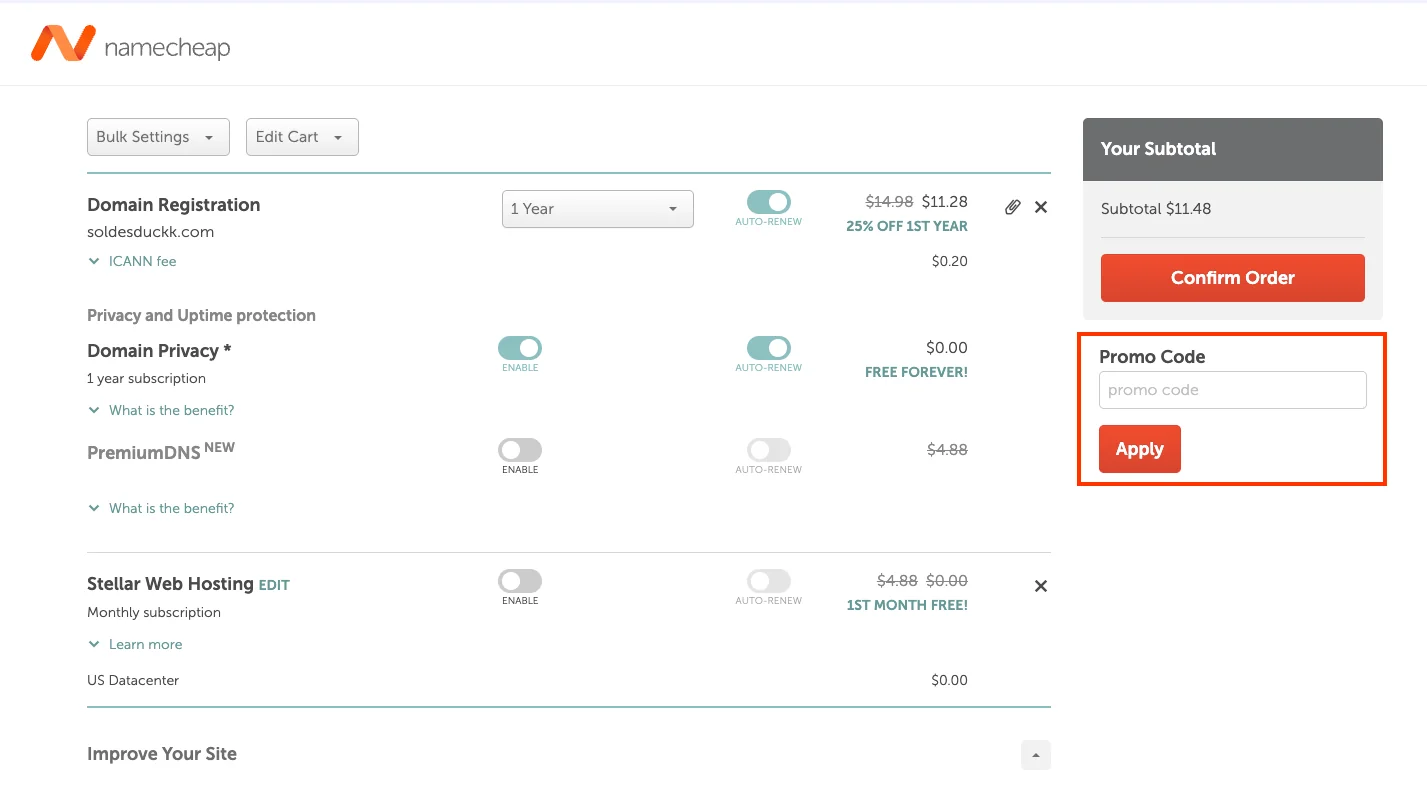Click Confirm Order
The width and height of the screenshot is (1427, 792).
coord(1231,277)
